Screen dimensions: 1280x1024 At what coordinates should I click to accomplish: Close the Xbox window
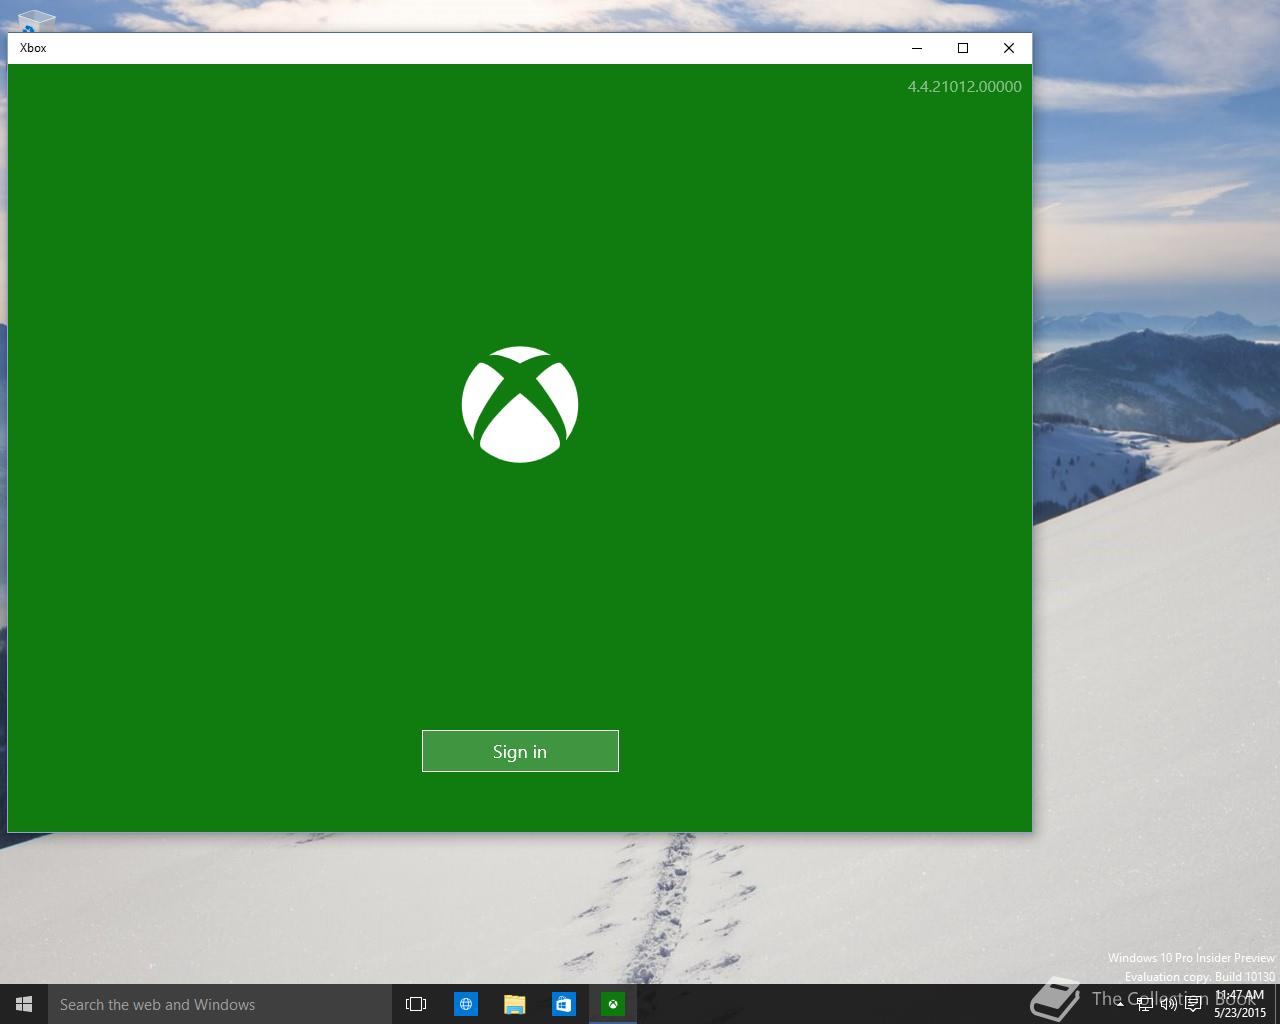pos(1009,48)
